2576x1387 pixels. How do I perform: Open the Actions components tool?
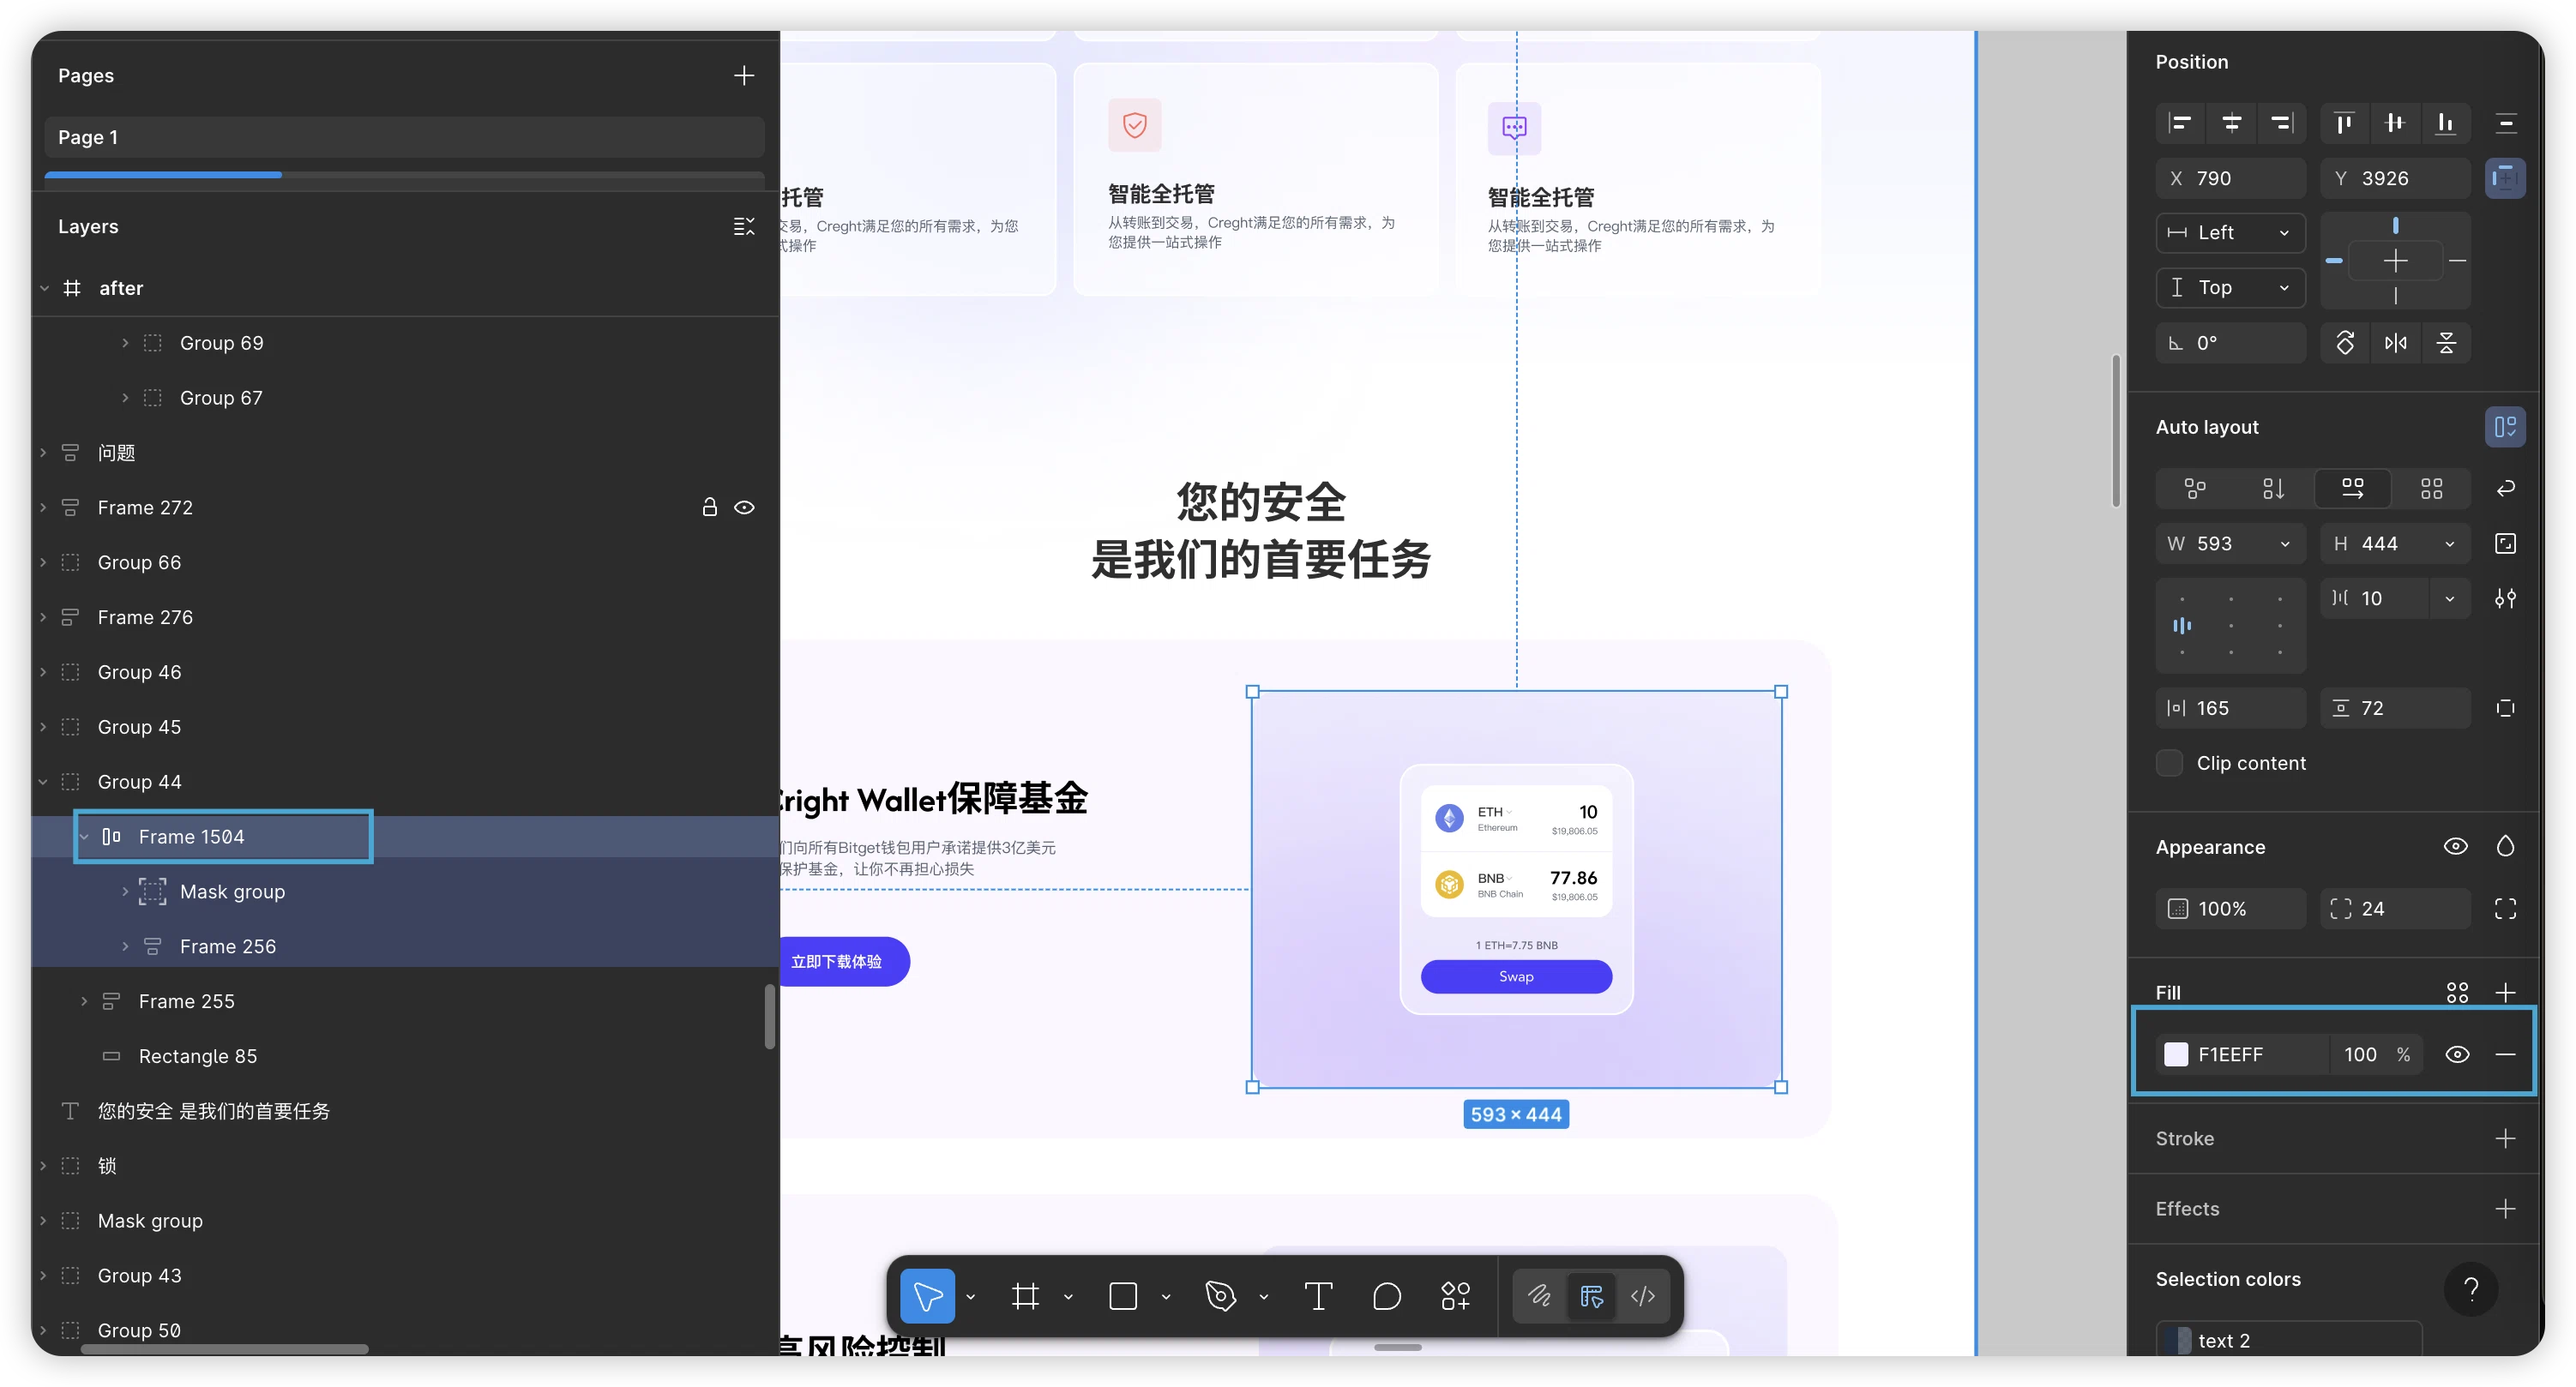coord(1455,1296)
